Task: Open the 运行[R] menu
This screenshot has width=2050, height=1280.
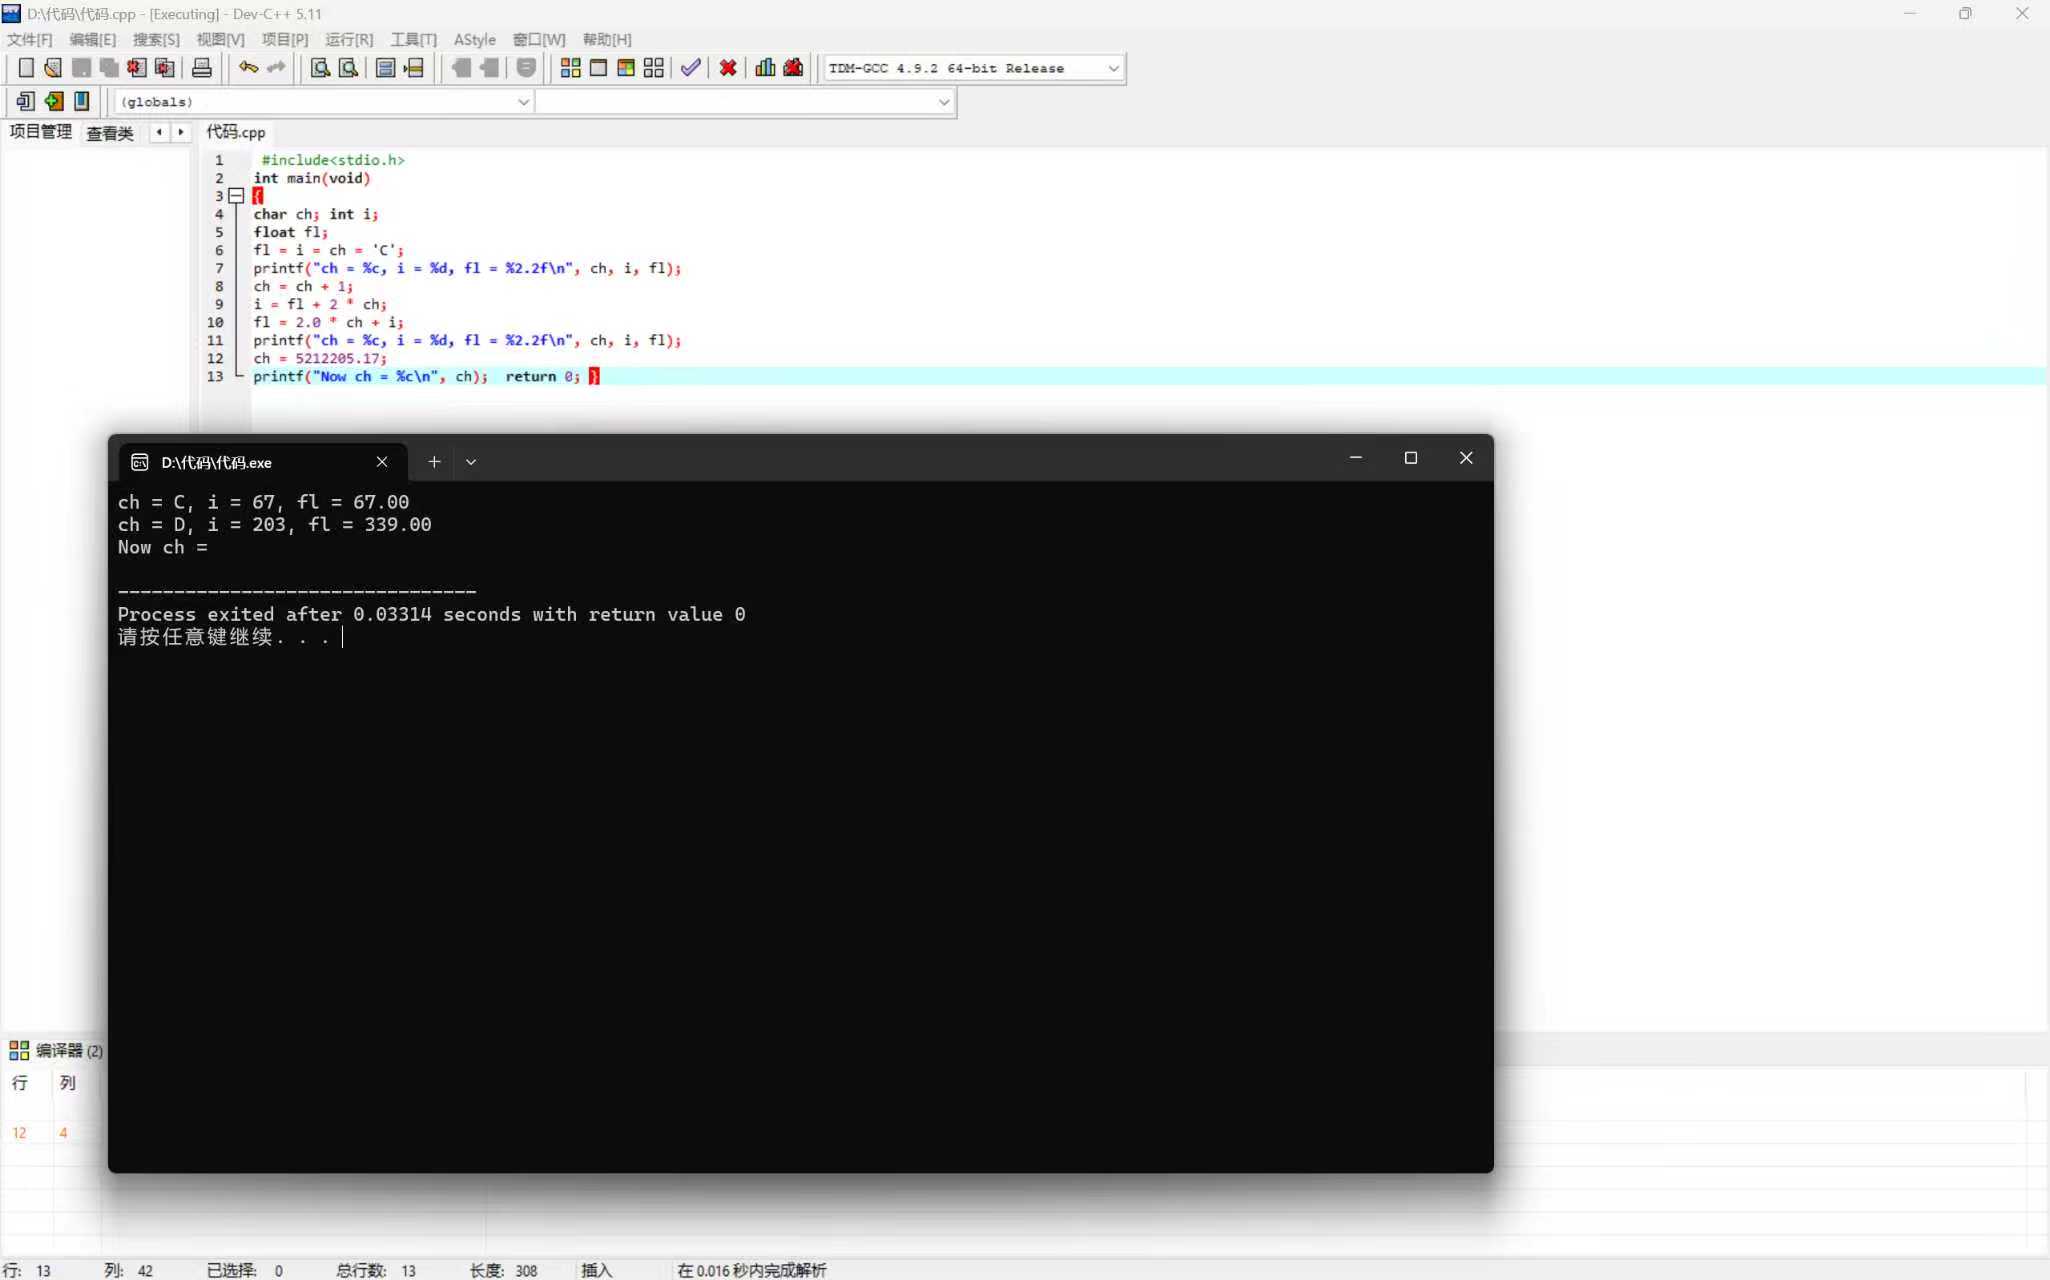Action: tap(348, 40)
